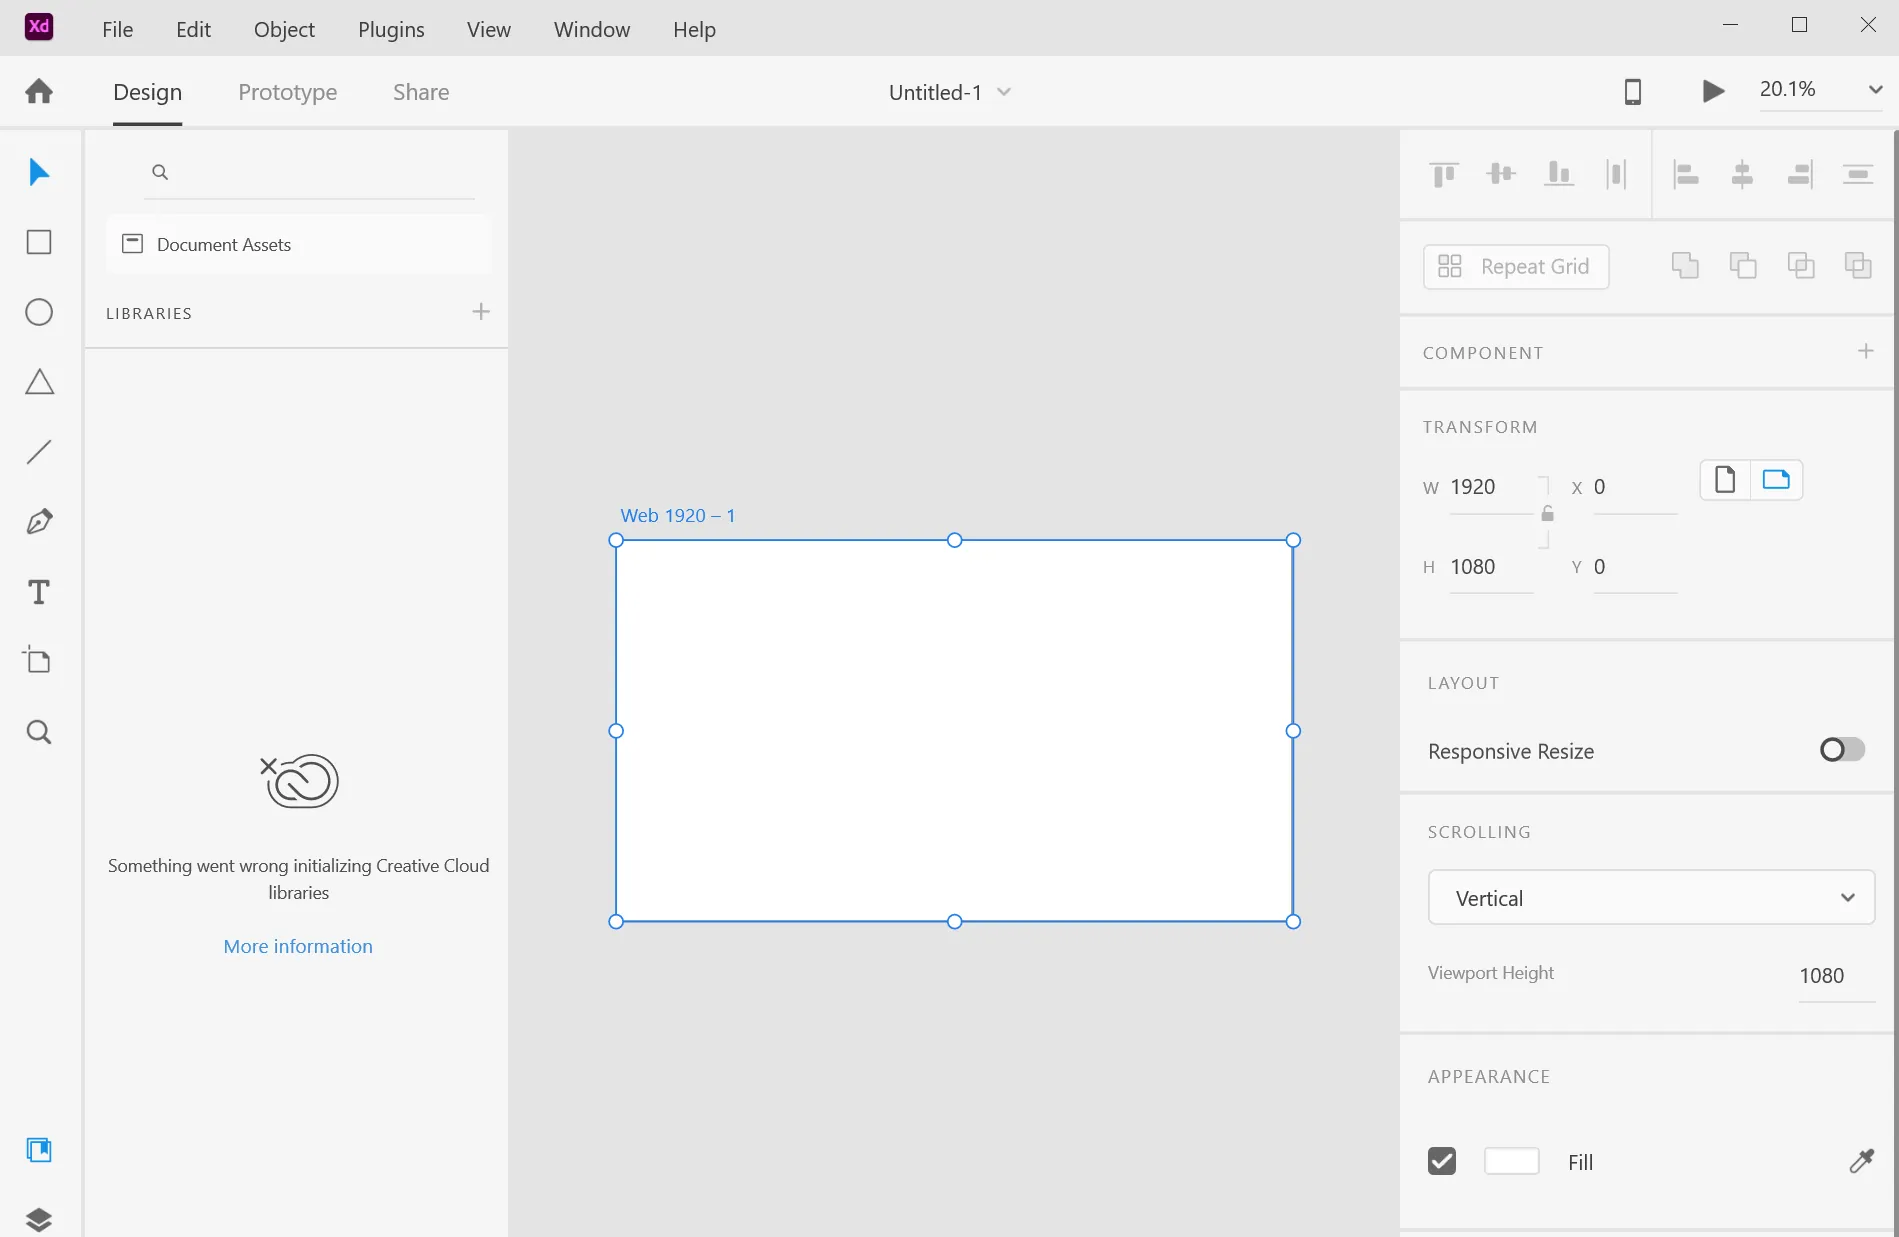Align objects middle vertically

tap(1501, 174)
